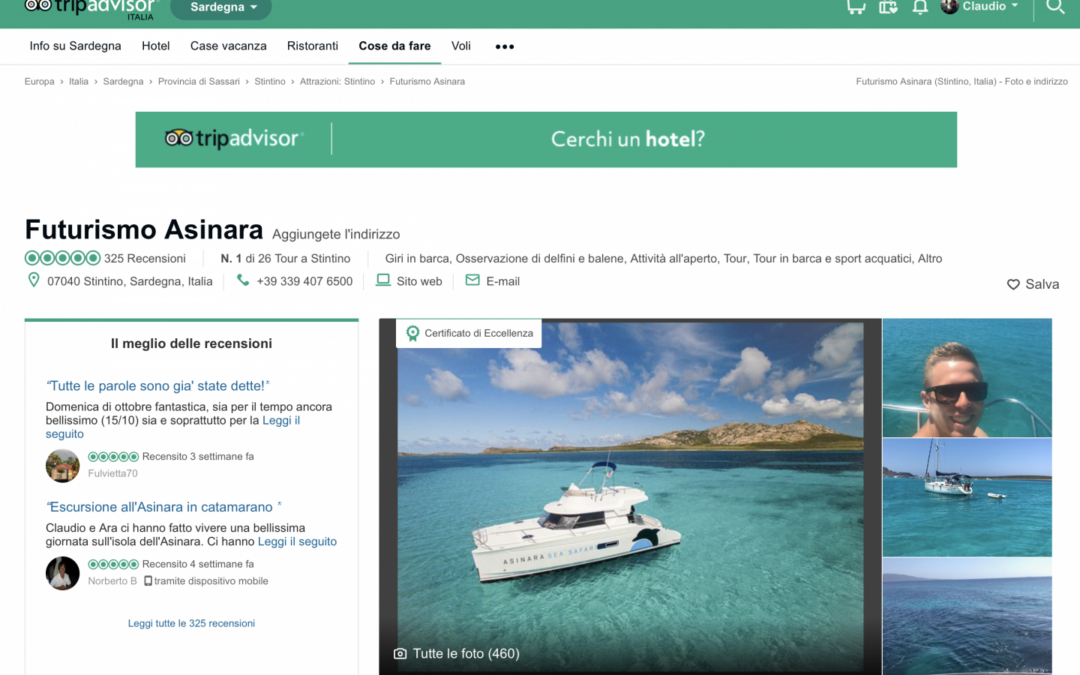The image size is (1080, 675).
Task: Click phone number +39 339 407 6500
Action: click(304, 281)
